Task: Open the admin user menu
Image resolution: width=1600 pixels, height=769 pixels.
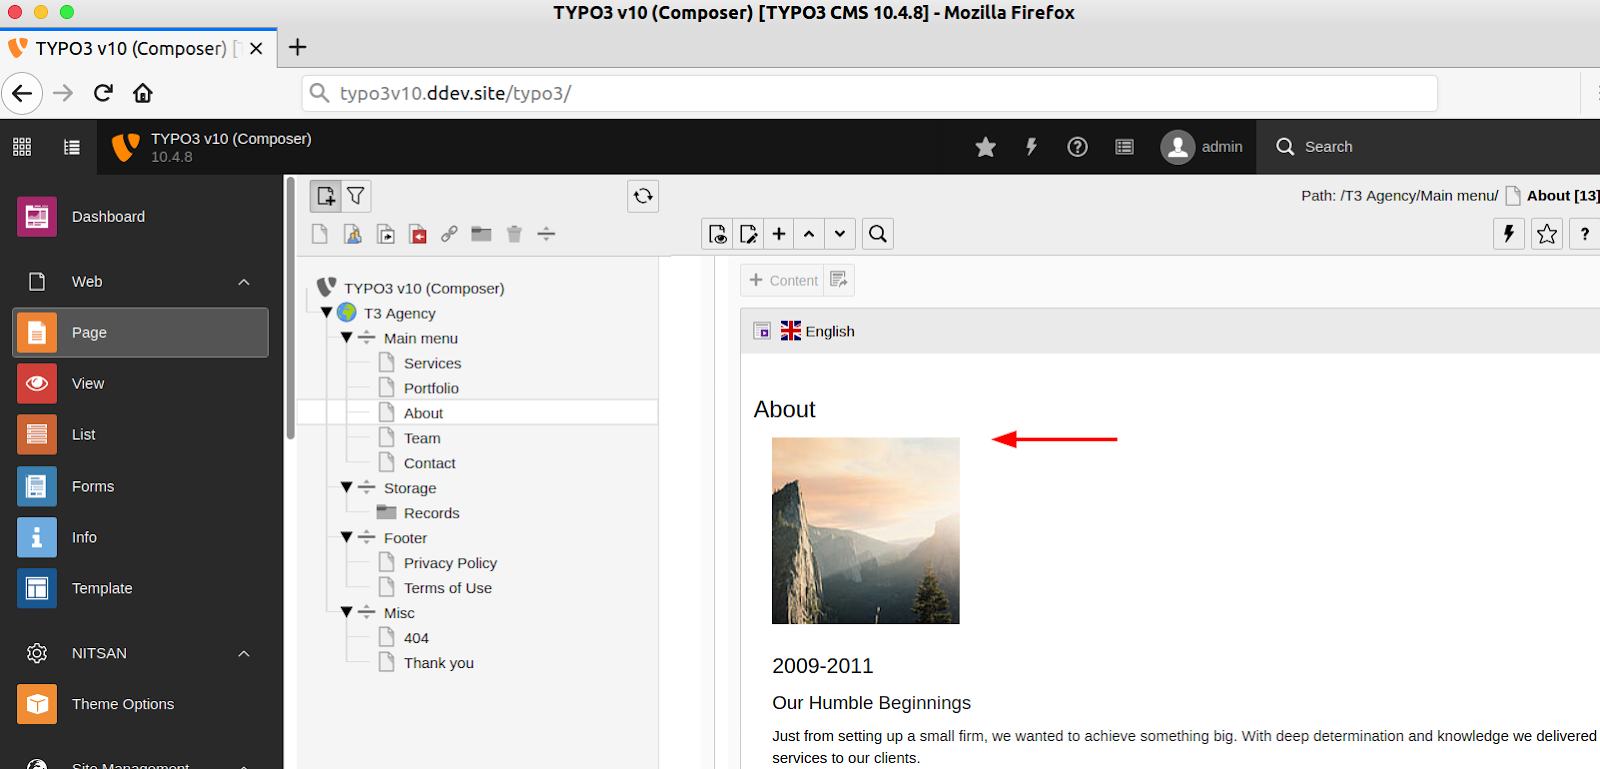Action: 1203,147
